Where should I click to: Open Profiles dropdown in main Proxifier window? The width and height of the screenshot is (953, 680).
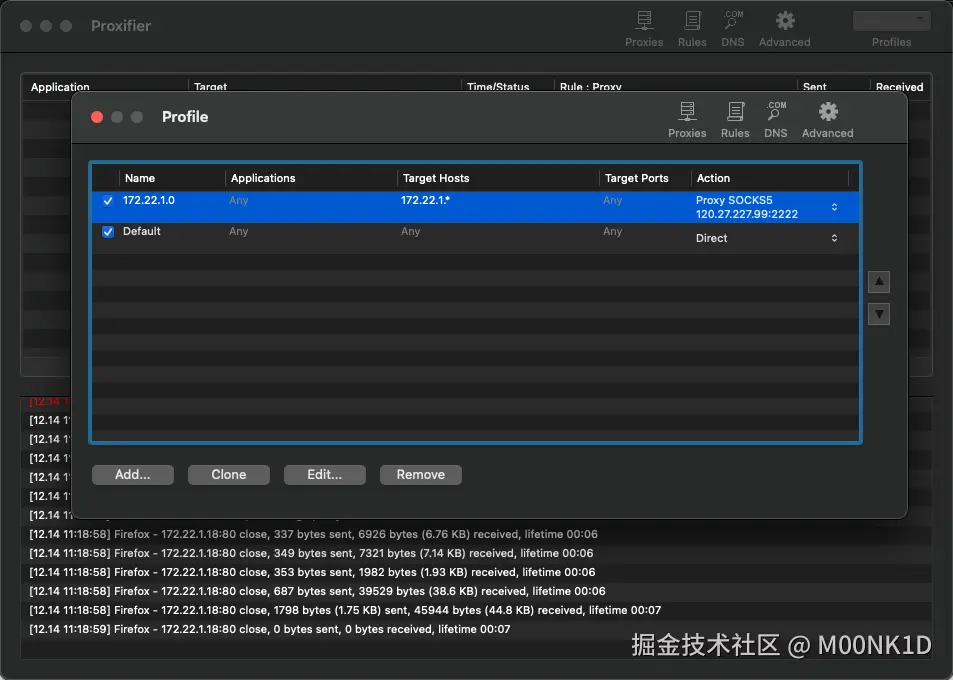pyautogui.click(x=892, y=21)
